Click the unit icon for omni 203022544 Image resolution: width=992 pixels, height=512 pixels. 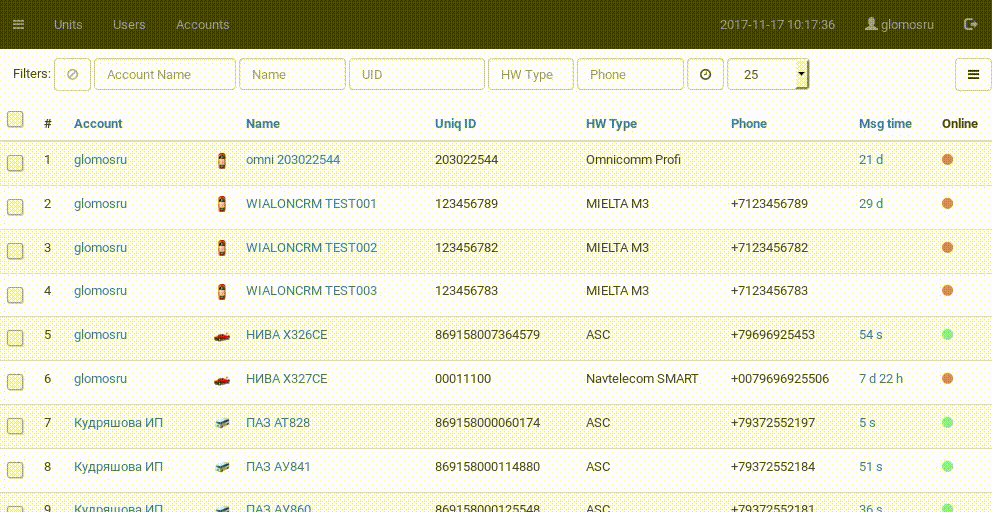click(221, 160)
